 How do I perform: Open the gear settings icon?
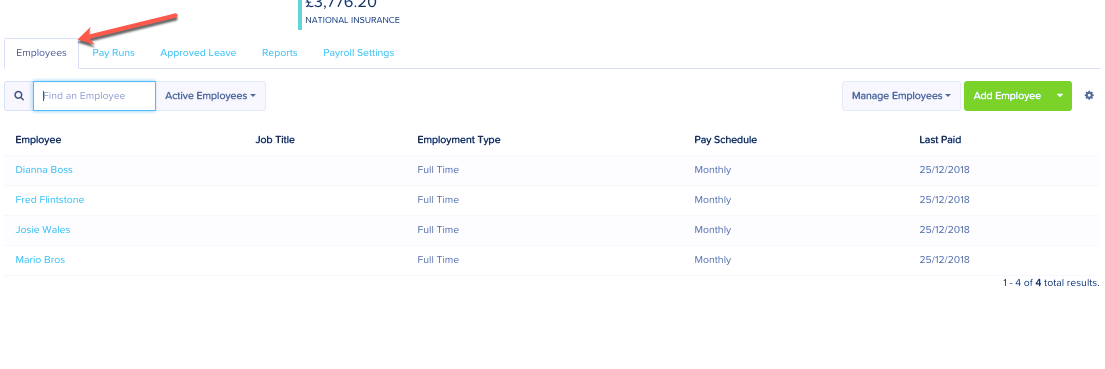click(1089, 96)
